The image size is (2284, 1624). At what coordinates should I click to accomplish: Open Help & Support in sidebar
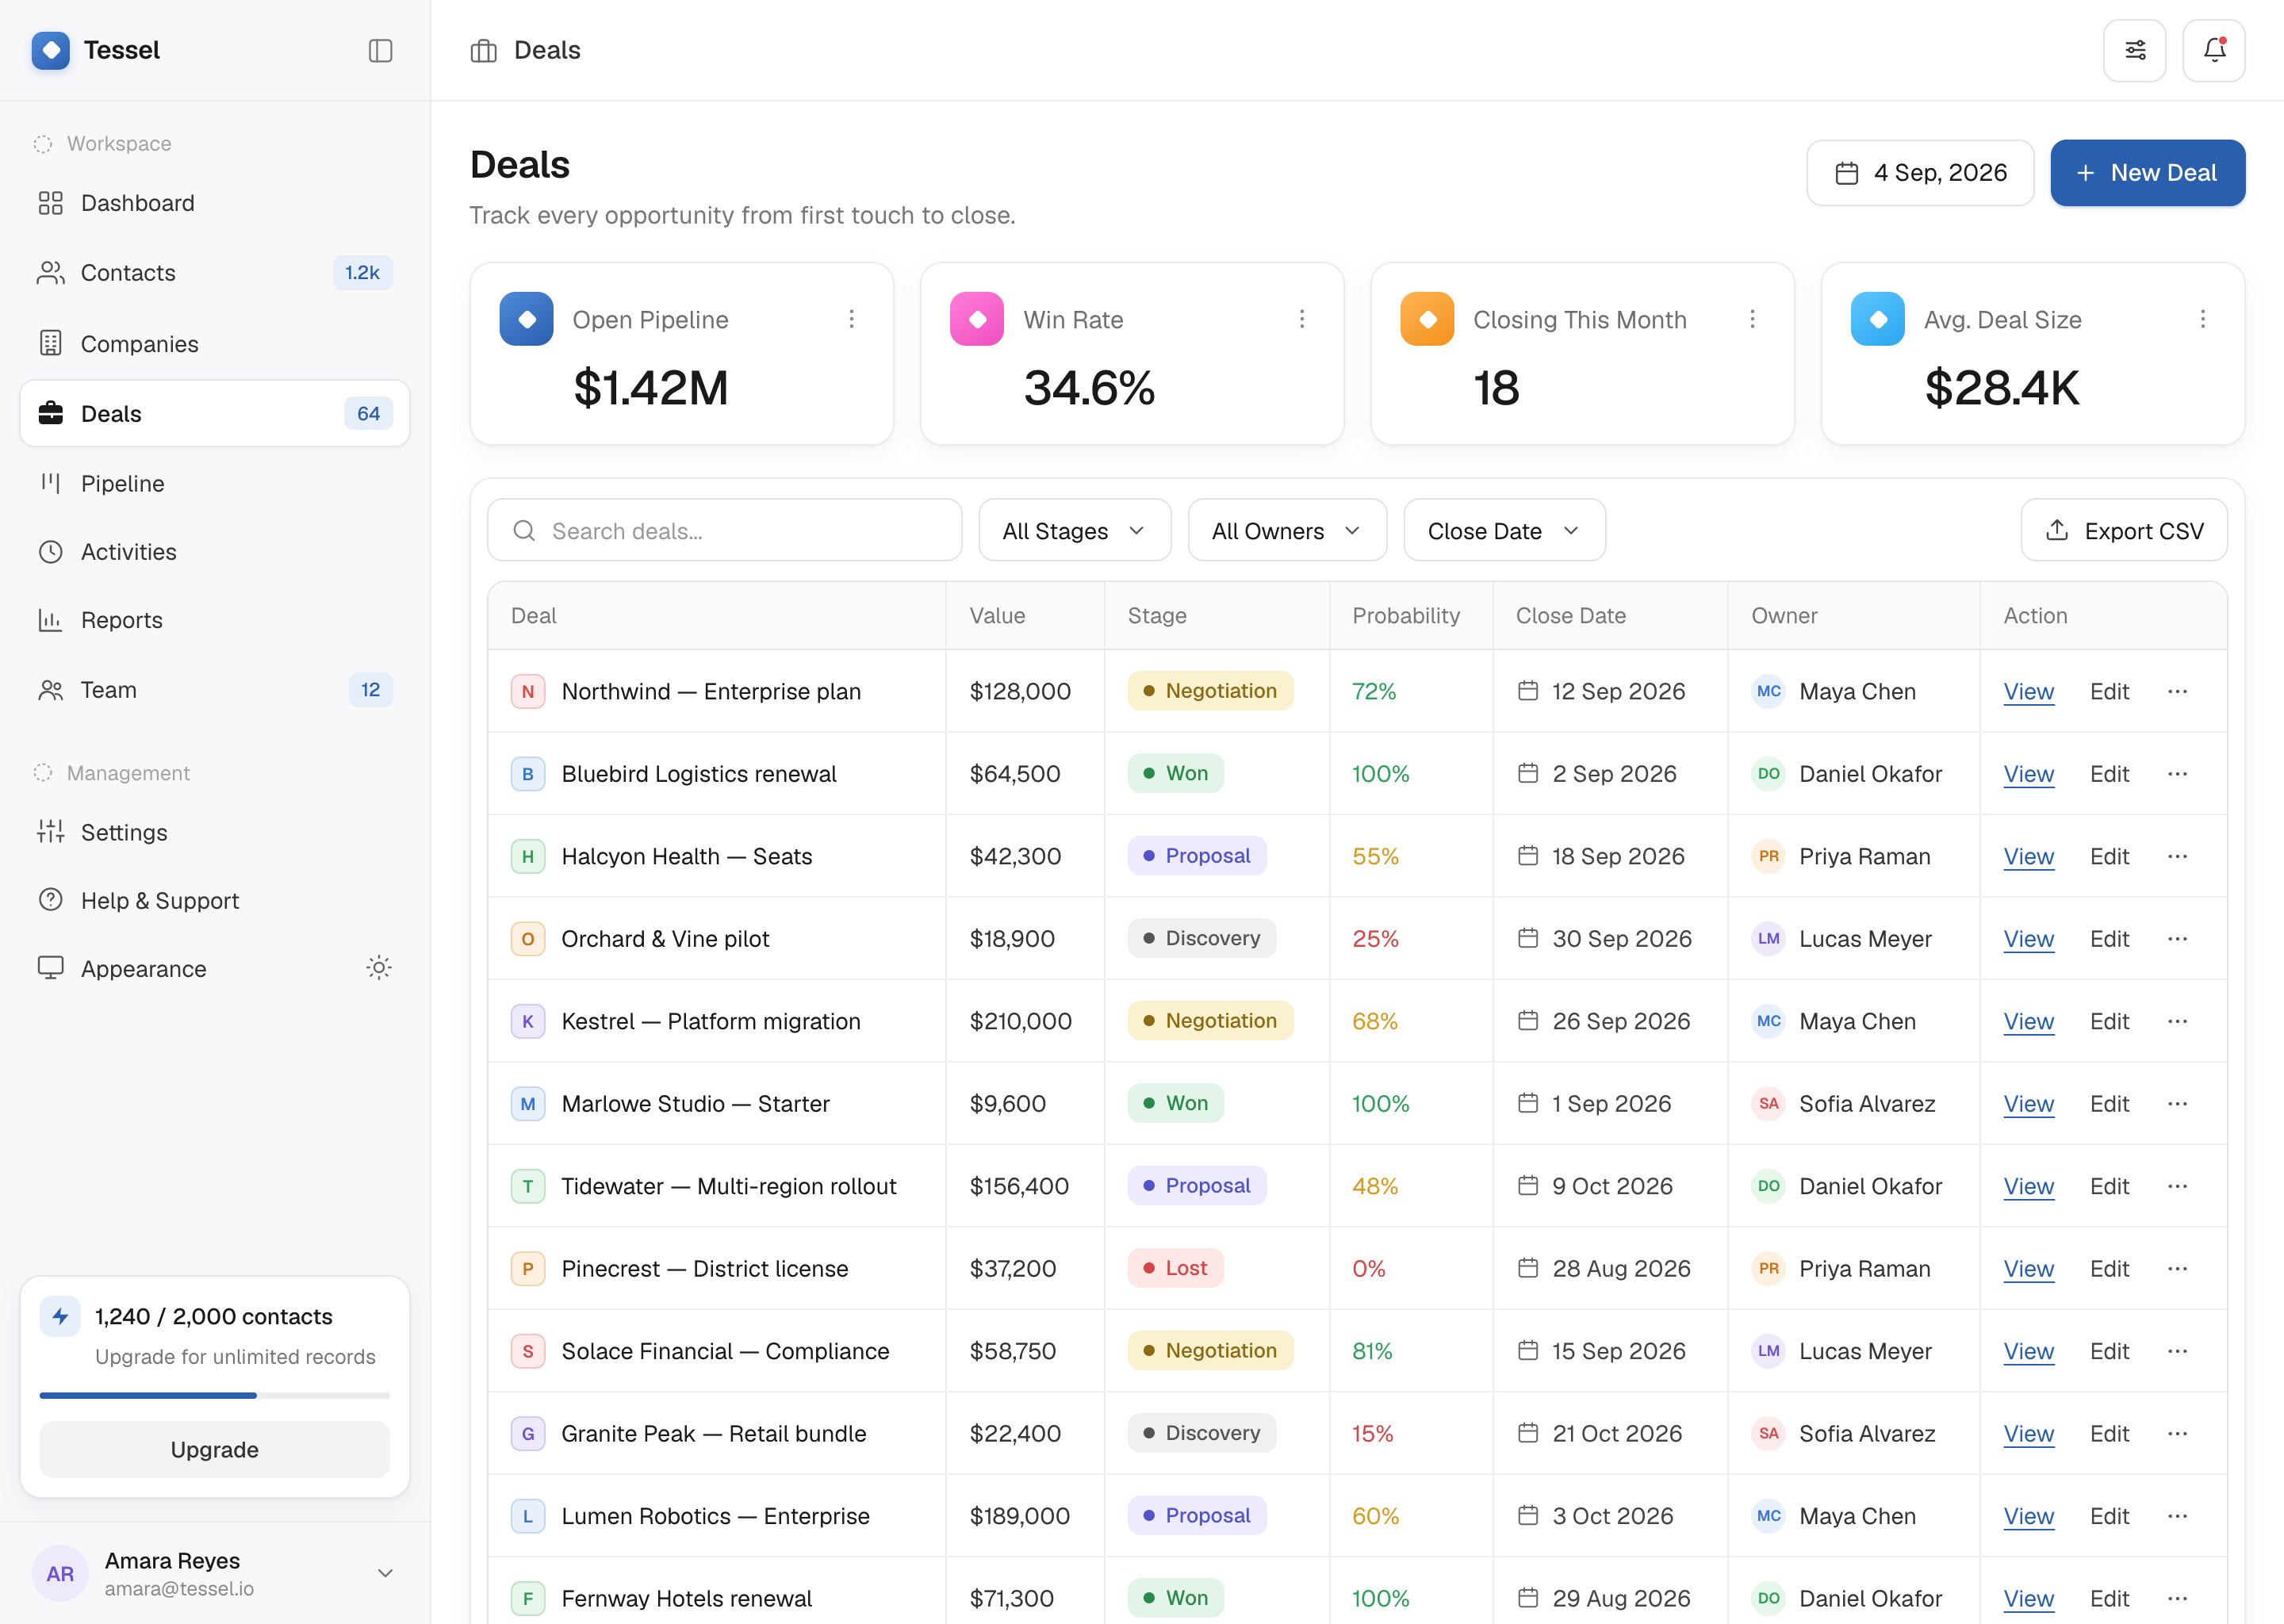pos(215,900)
